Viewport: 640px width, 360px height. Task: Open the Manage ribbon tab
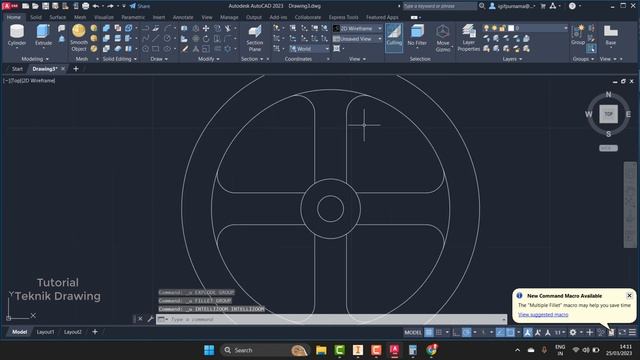click(x=229, y=17)
